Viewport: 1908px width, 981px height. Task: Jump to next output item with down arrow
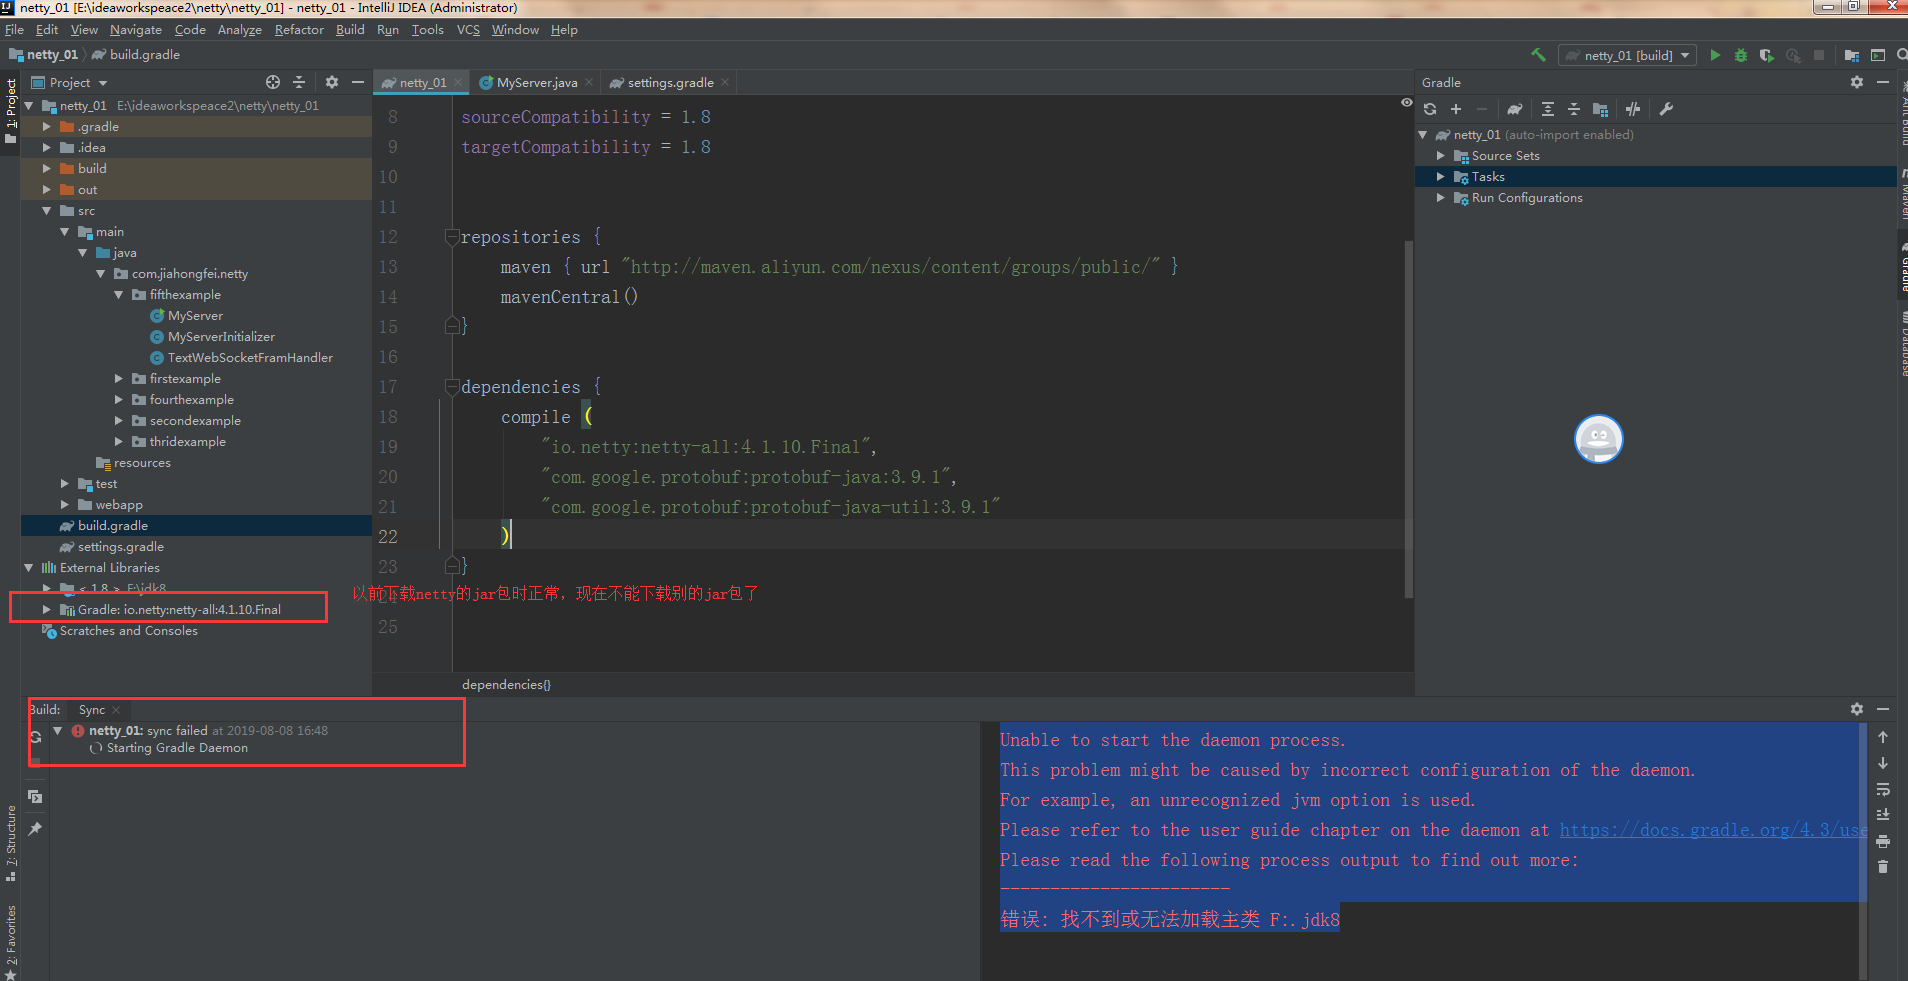click(x=1883, y=763)
